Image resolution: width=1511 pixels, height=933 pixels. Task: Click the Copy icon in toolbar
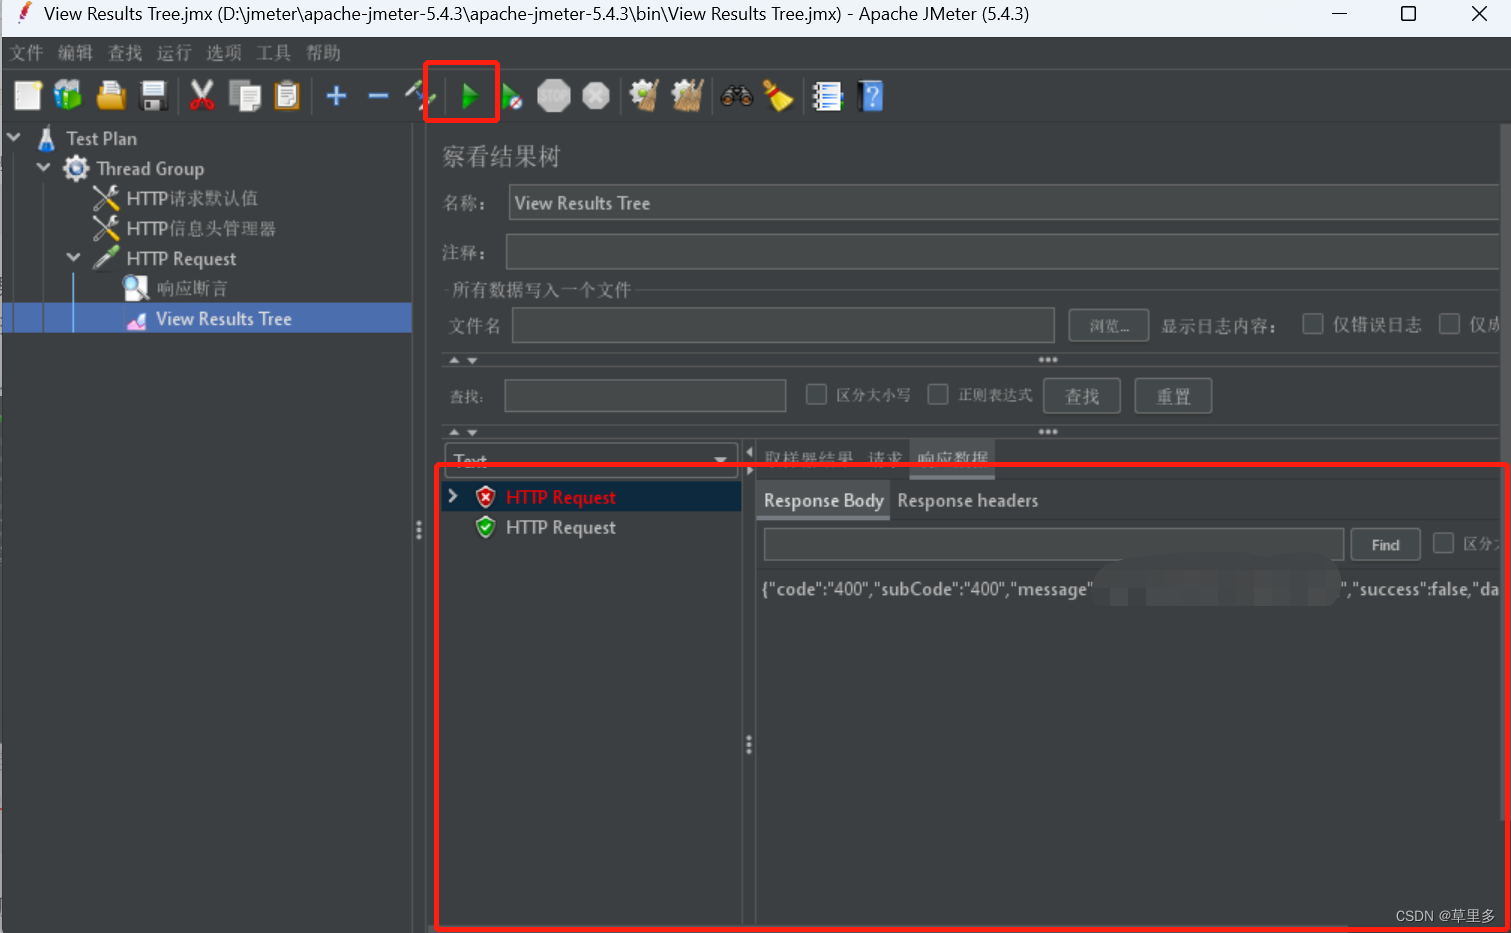coord(244,96)
